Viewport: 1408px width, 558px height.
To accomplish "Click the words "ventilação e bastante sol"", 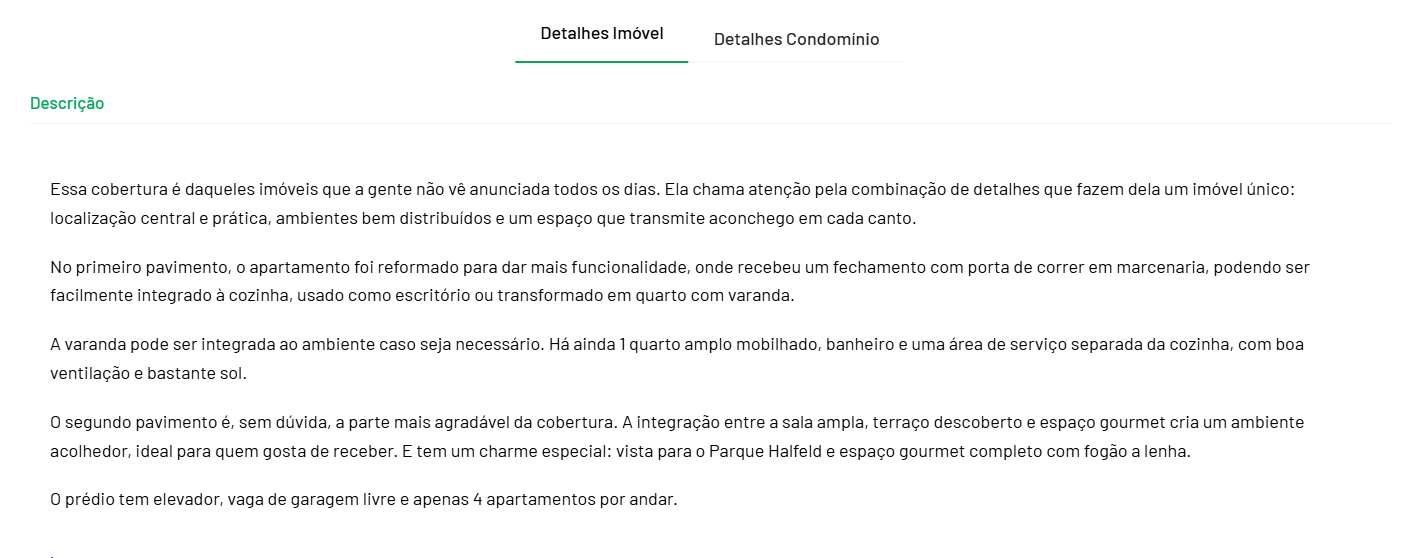I will 148,374.
